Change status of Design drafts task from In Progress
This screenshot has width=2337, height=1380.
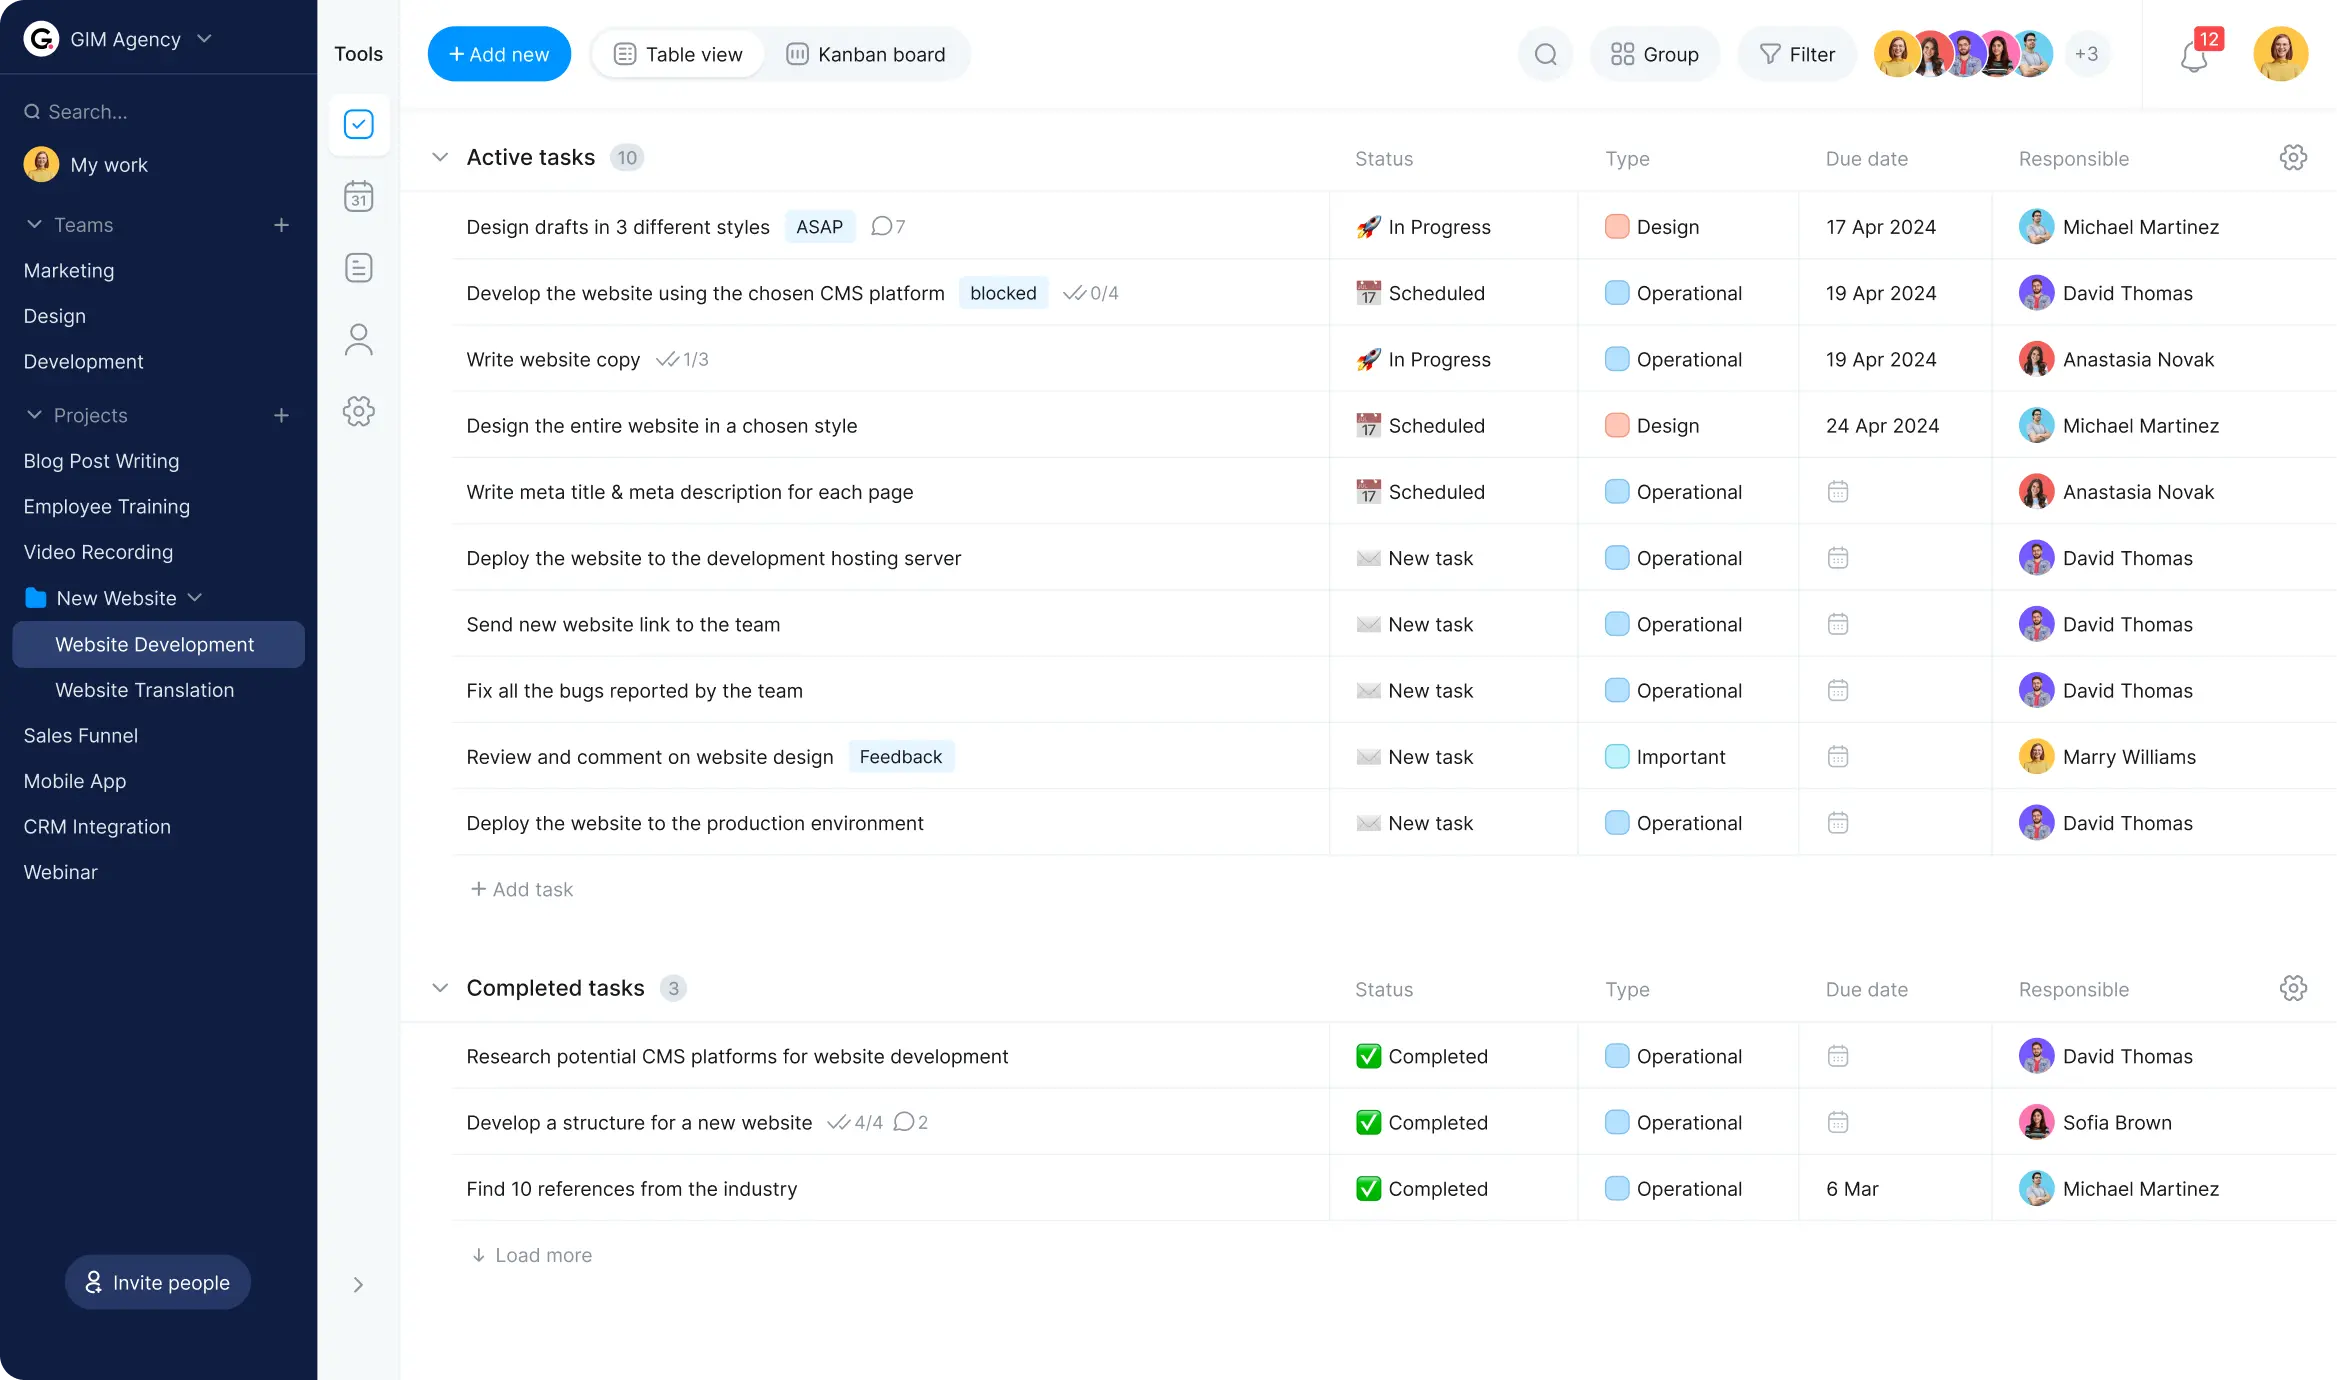(1424, 227)
